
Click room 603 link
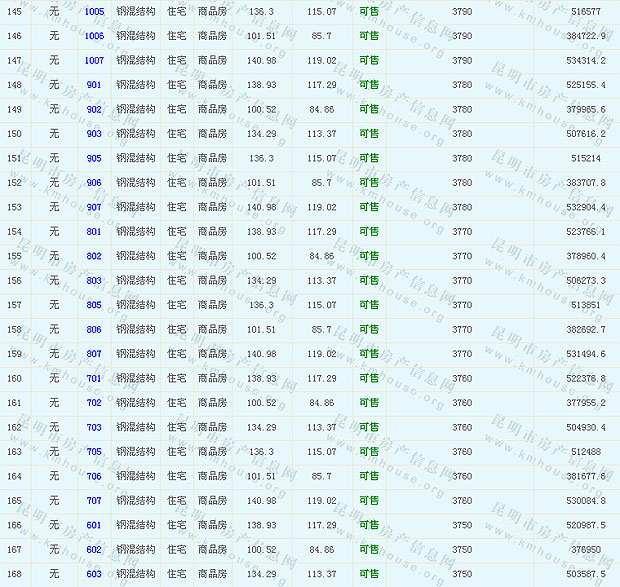pos(94,574)
